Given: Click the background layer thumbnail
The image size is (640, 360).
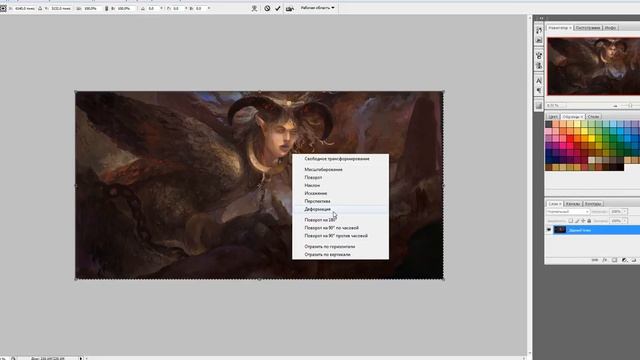Looking at the screenshot, I should point(560,230).
